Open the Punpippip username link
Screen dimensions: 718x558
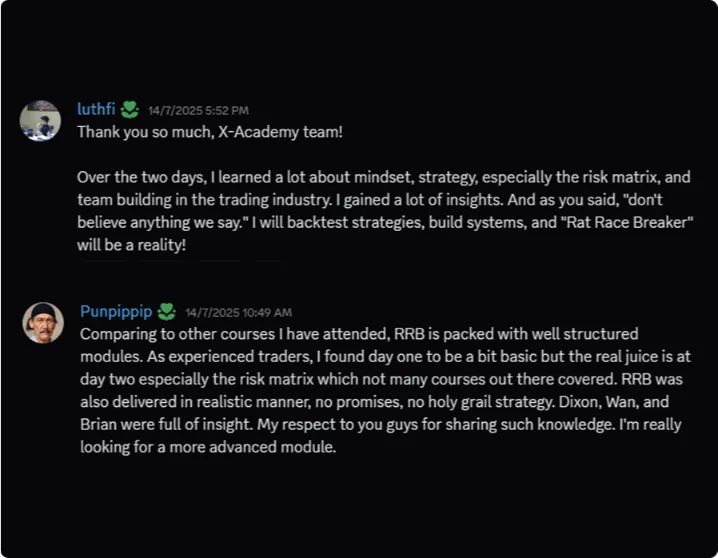click(116, 312)
